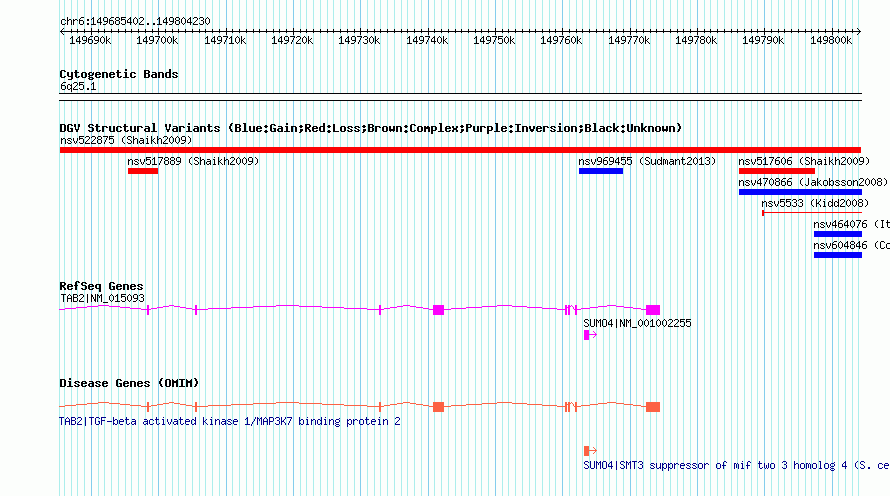The width and height of the screenshot is (890, 496).
Task: Click the RefSeq Genes track title
Action: (x=101, y=286)
